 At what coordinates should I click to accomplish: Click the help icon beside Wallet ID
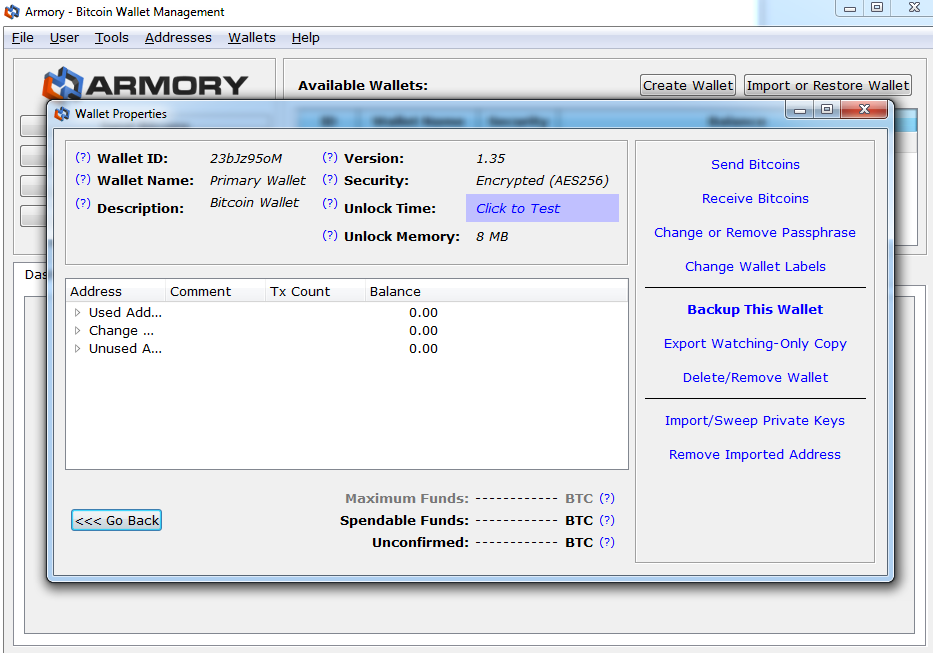(x=83, y=158)
